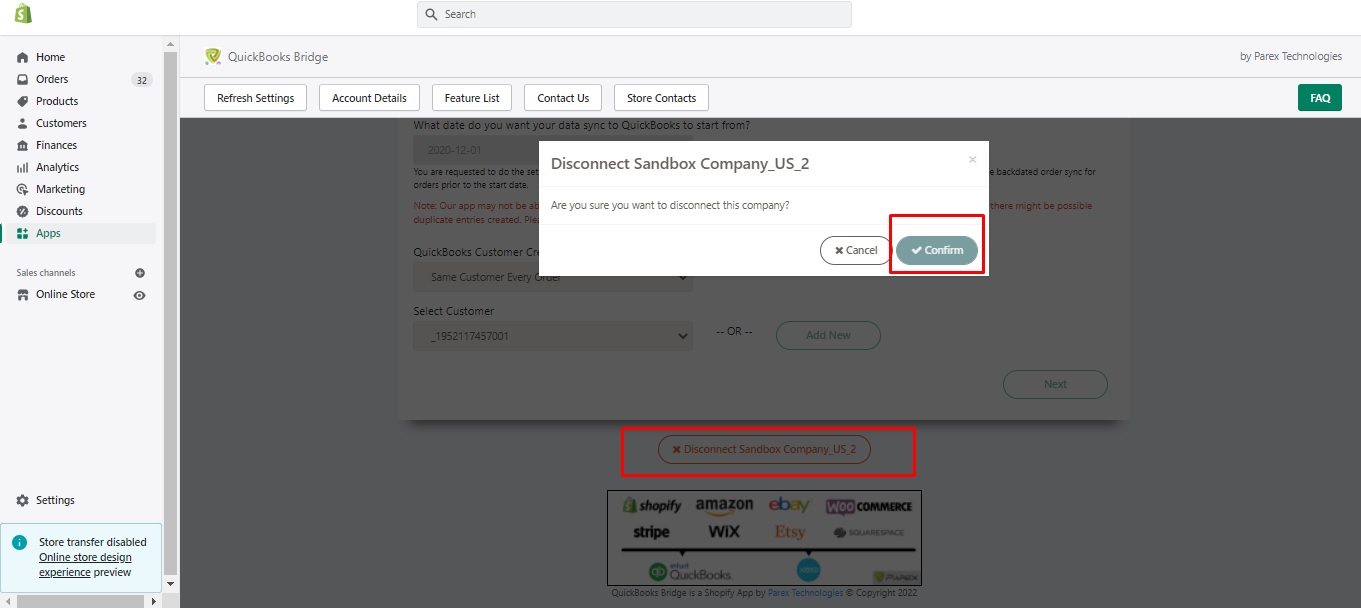
Task: Add a sales channel with plus icon
Action: [140, 273]
